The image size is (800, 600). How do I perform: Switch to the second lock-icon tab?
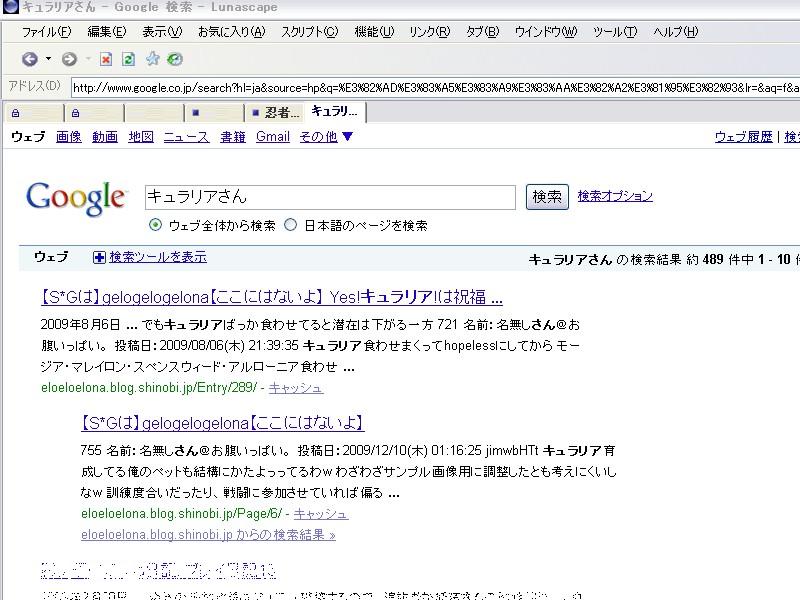pyautogui.click(x=94, y=113)
